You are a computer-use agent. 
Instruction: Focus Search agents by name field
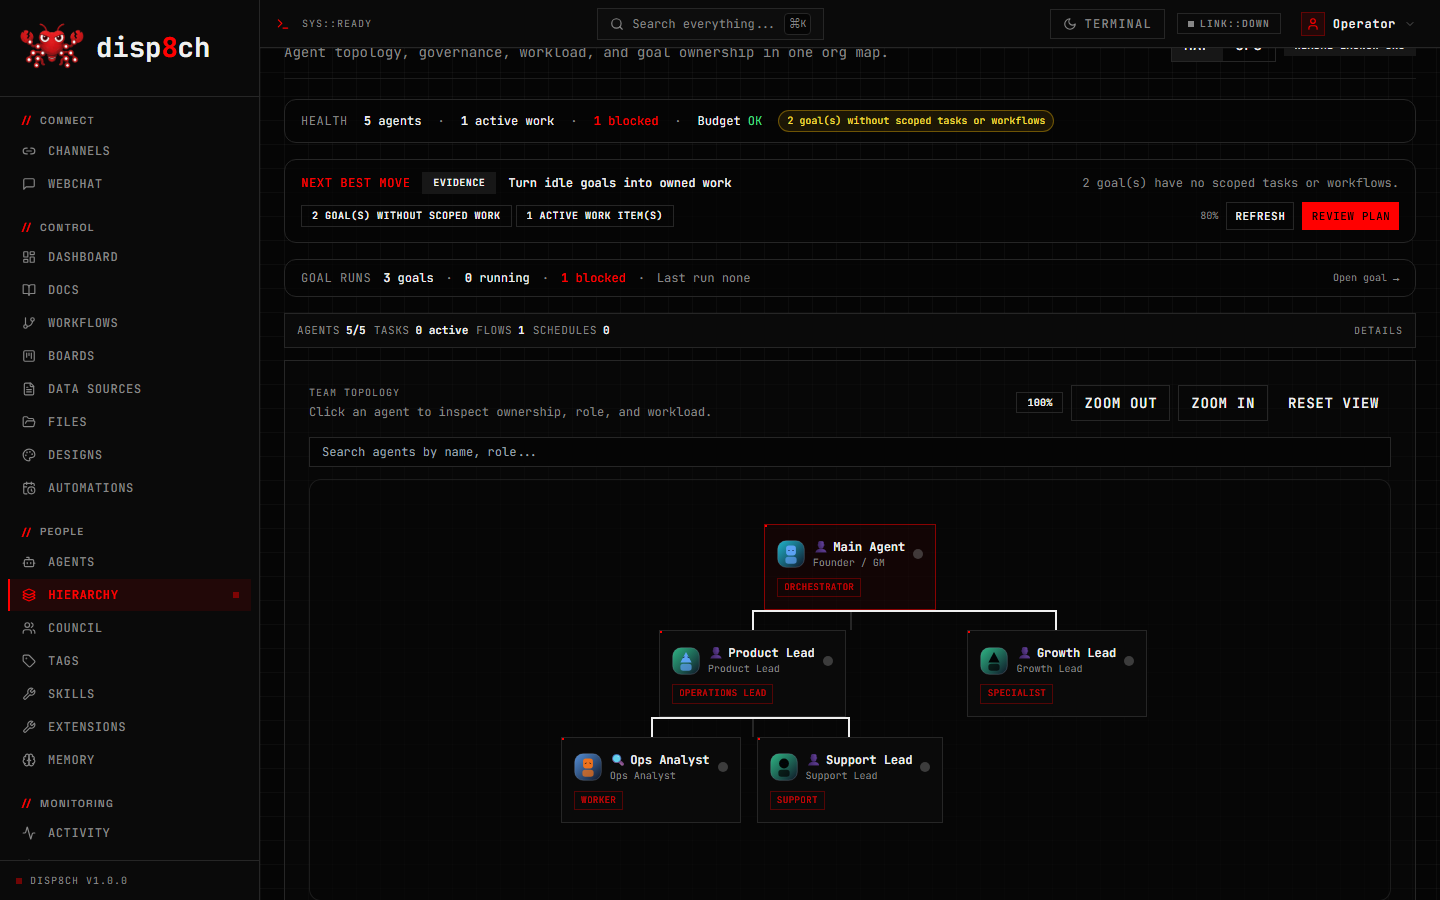849,452
